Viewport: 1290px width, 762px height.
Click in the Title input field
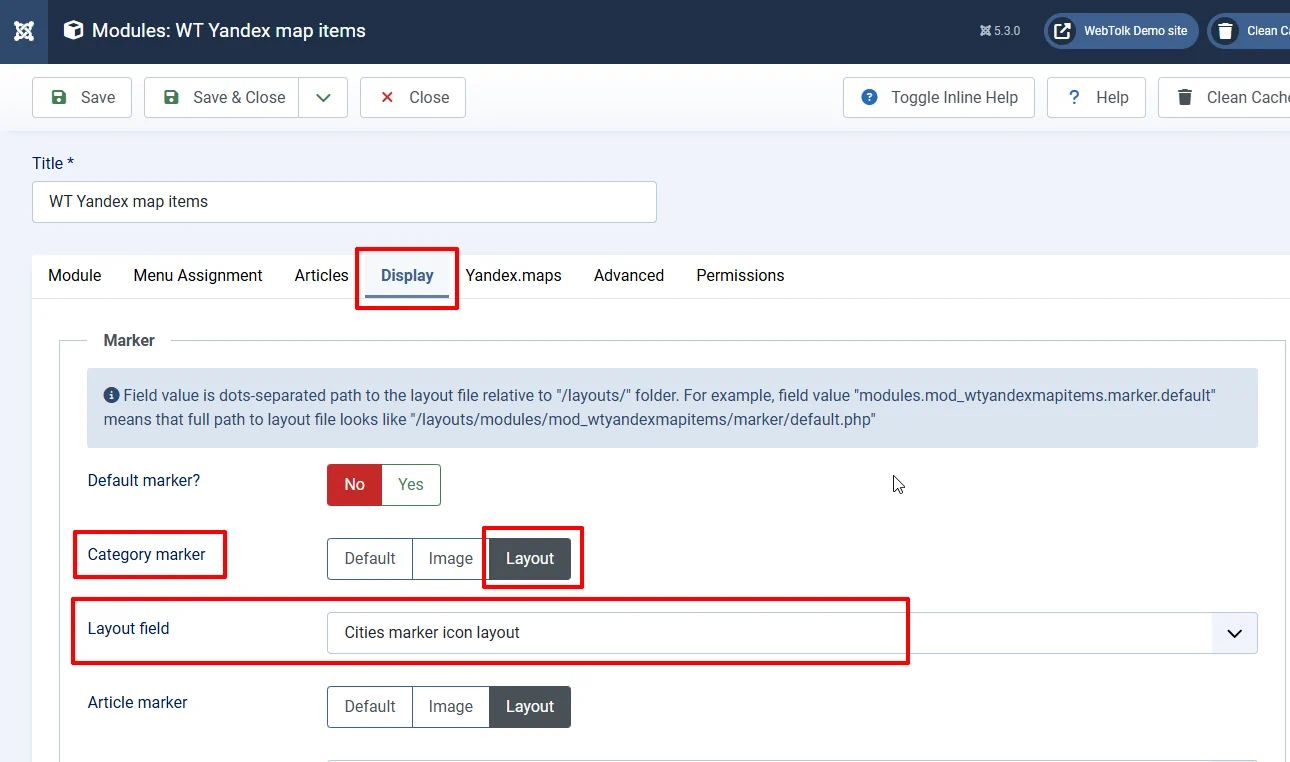344,201
